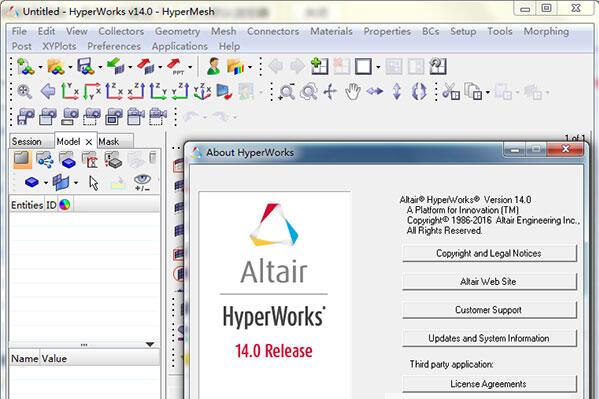Viewport: 599px width, 399px height.
Task: Click the New Model icon
Action: (25, 67)
